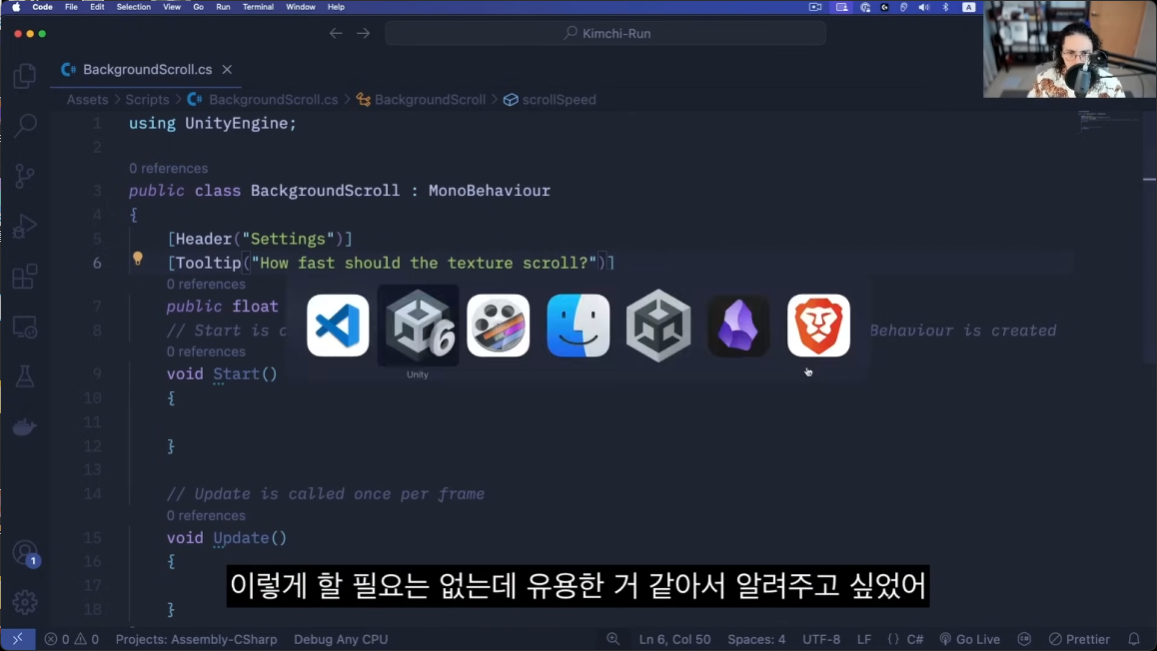Click the remote window status bar icon

coord(18,639)
